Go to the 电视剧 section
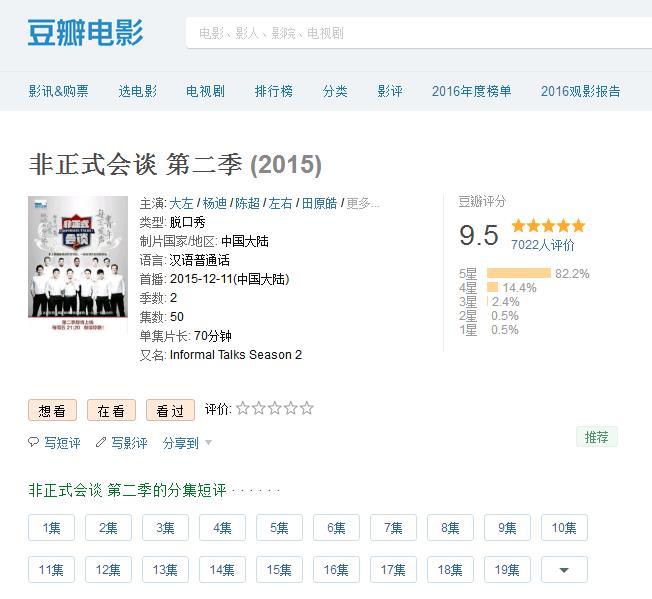This screenshot has width=652, height=599. [x=205, y=91]
